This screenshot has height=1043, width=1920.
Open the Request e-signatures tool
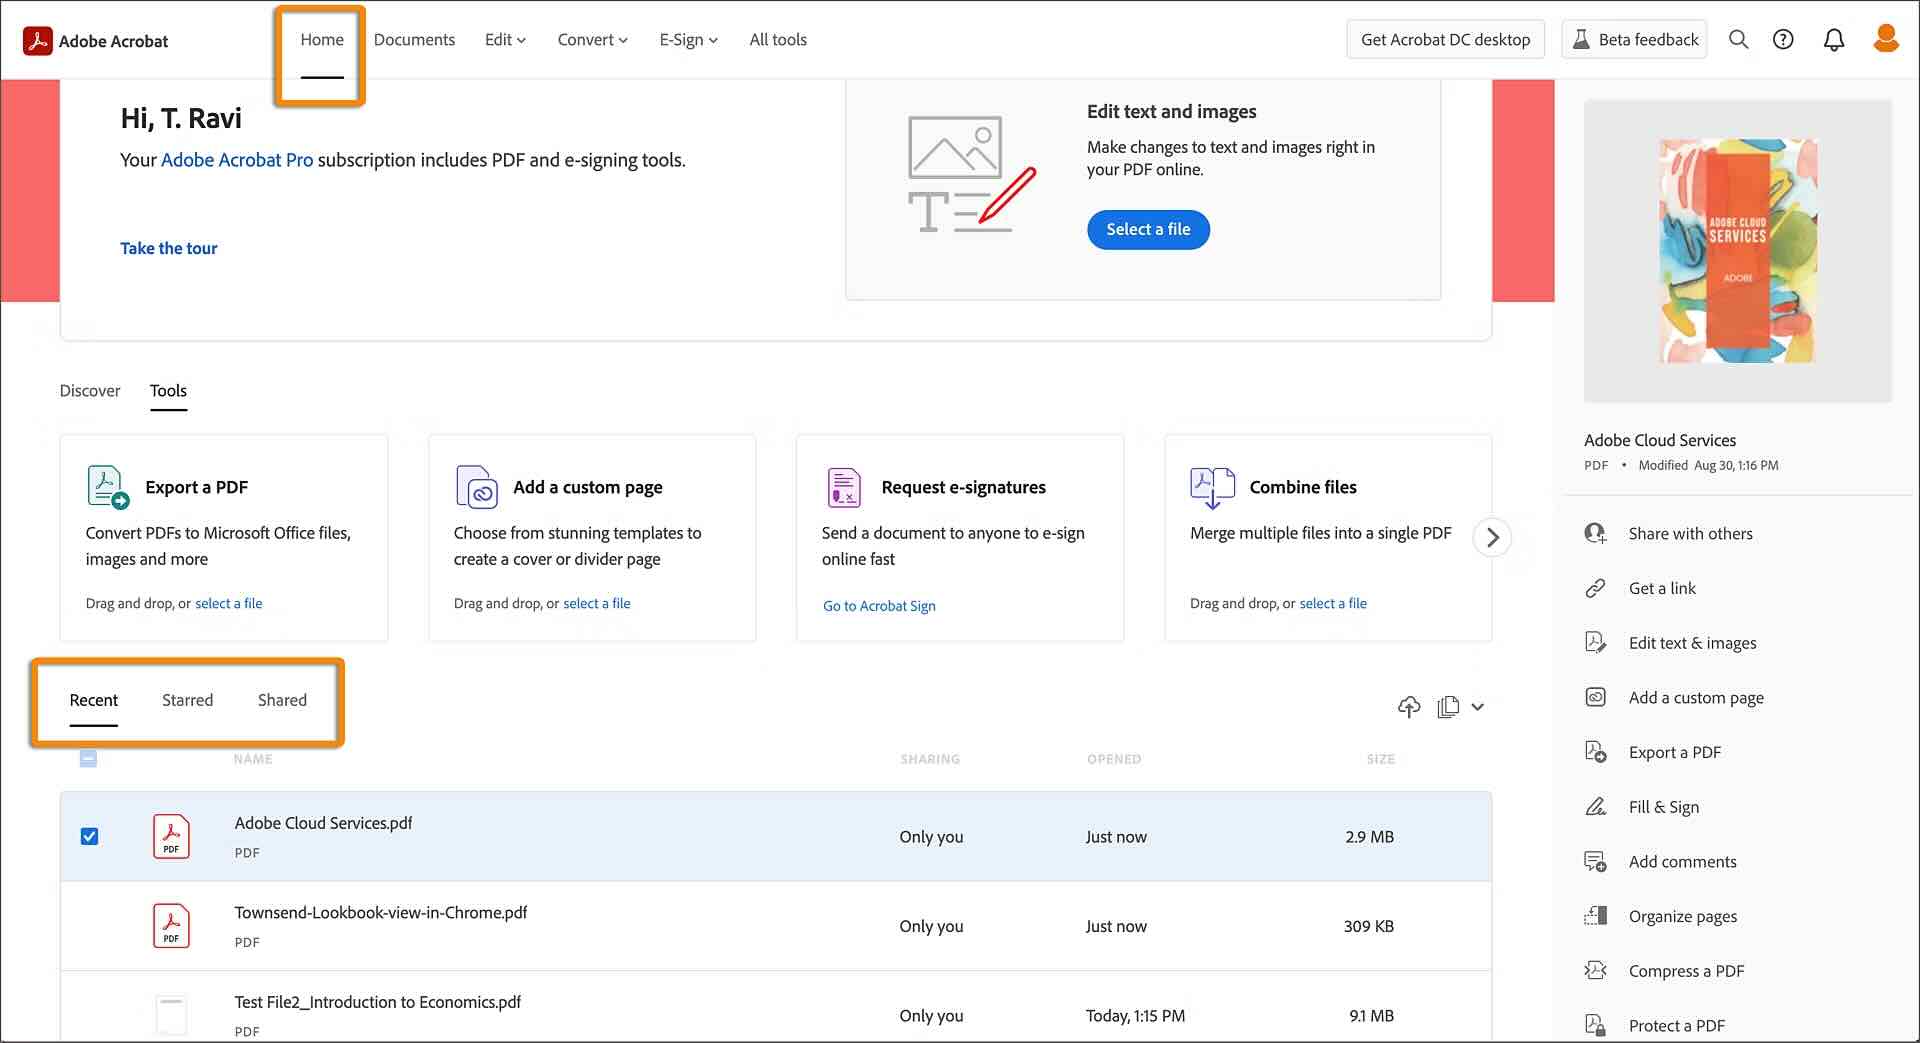click(962, 487)
